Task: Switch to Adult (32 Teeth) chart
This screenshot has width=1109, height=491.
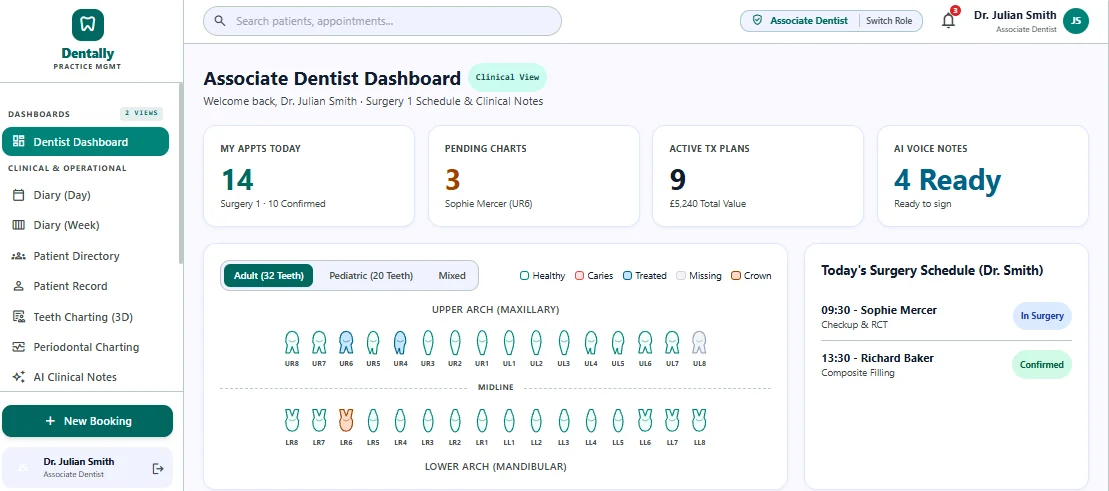Action: pyautogui.click(x=269, y=276)
